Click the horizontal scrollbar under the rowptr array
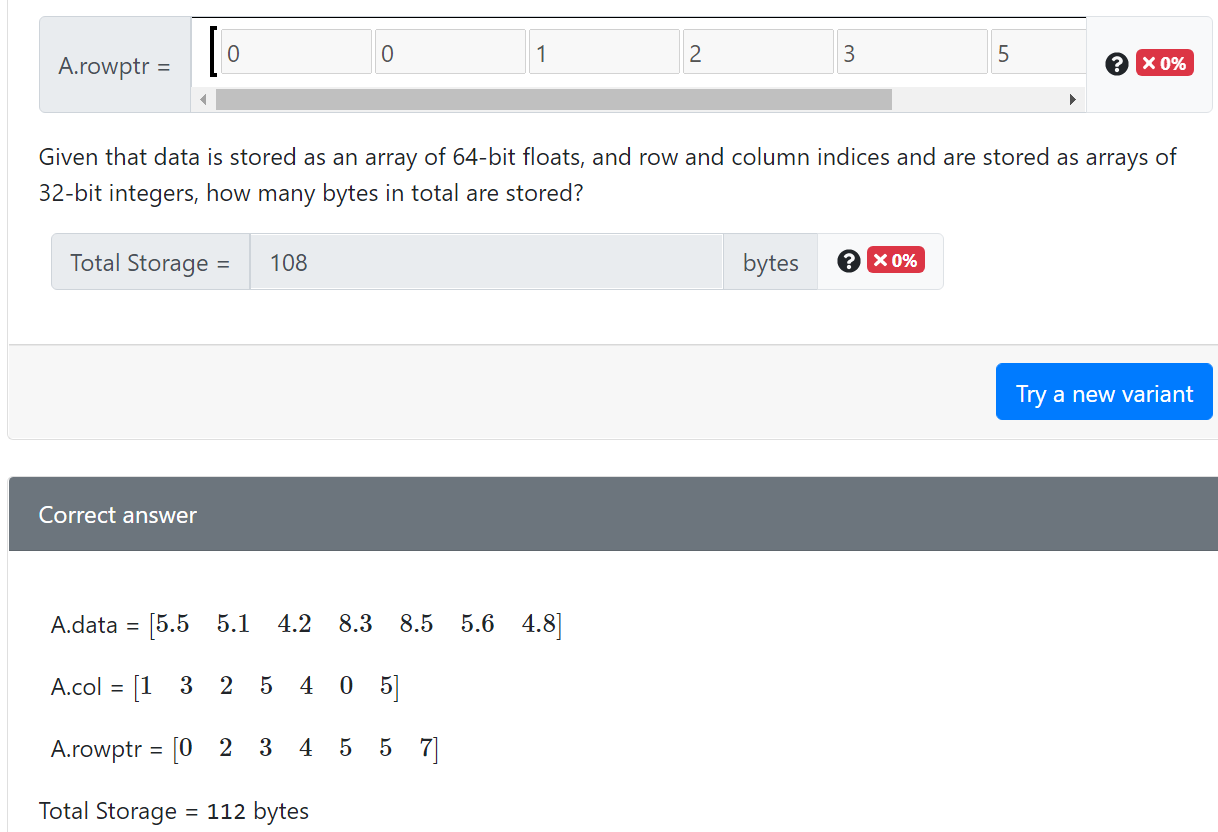 (550, 99)
